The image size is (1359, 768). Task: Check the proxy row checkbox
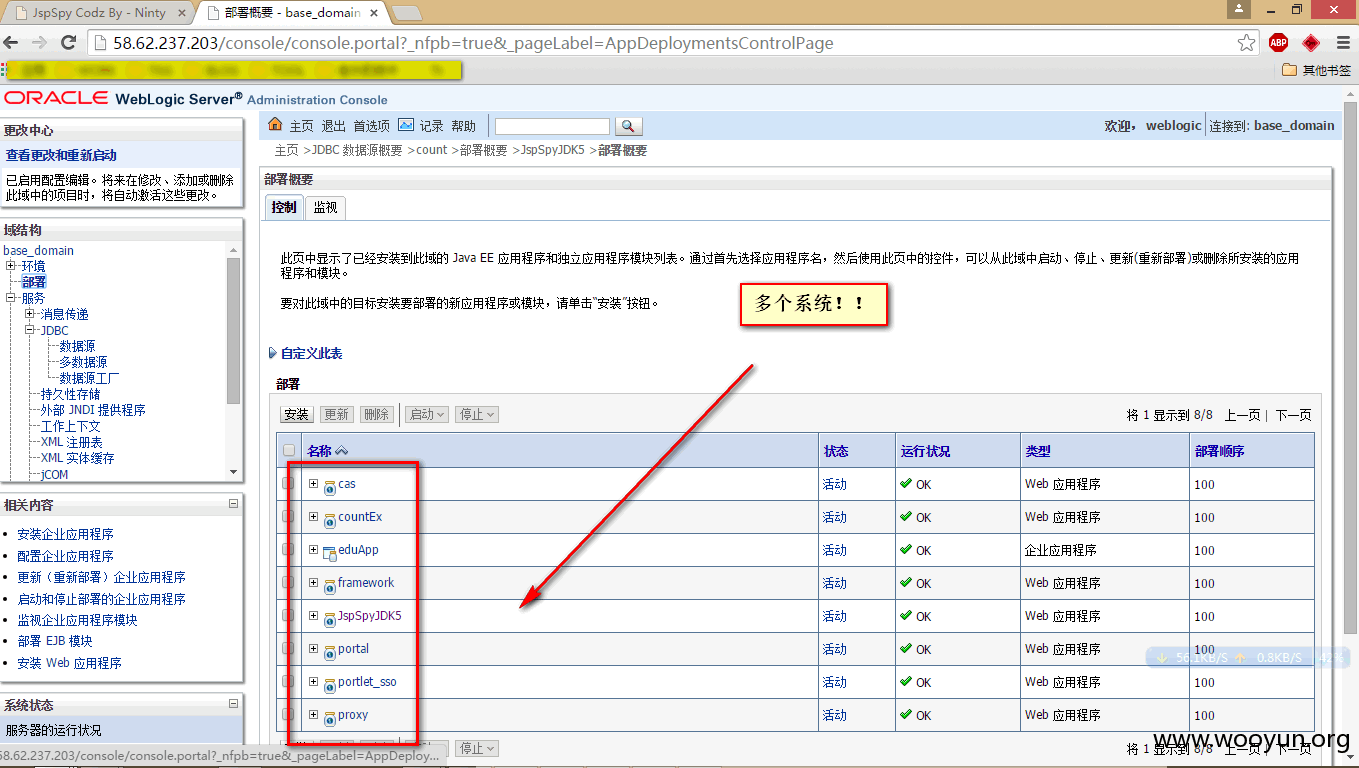tap(289, 715)
